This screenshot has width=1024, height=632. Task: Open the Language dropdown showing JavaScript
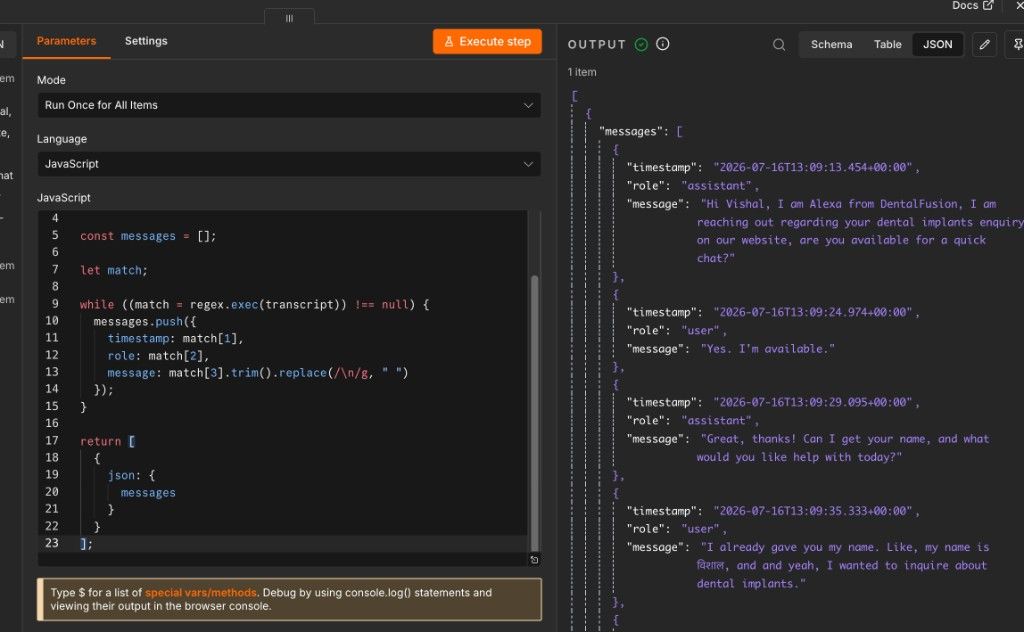point(289,164)
